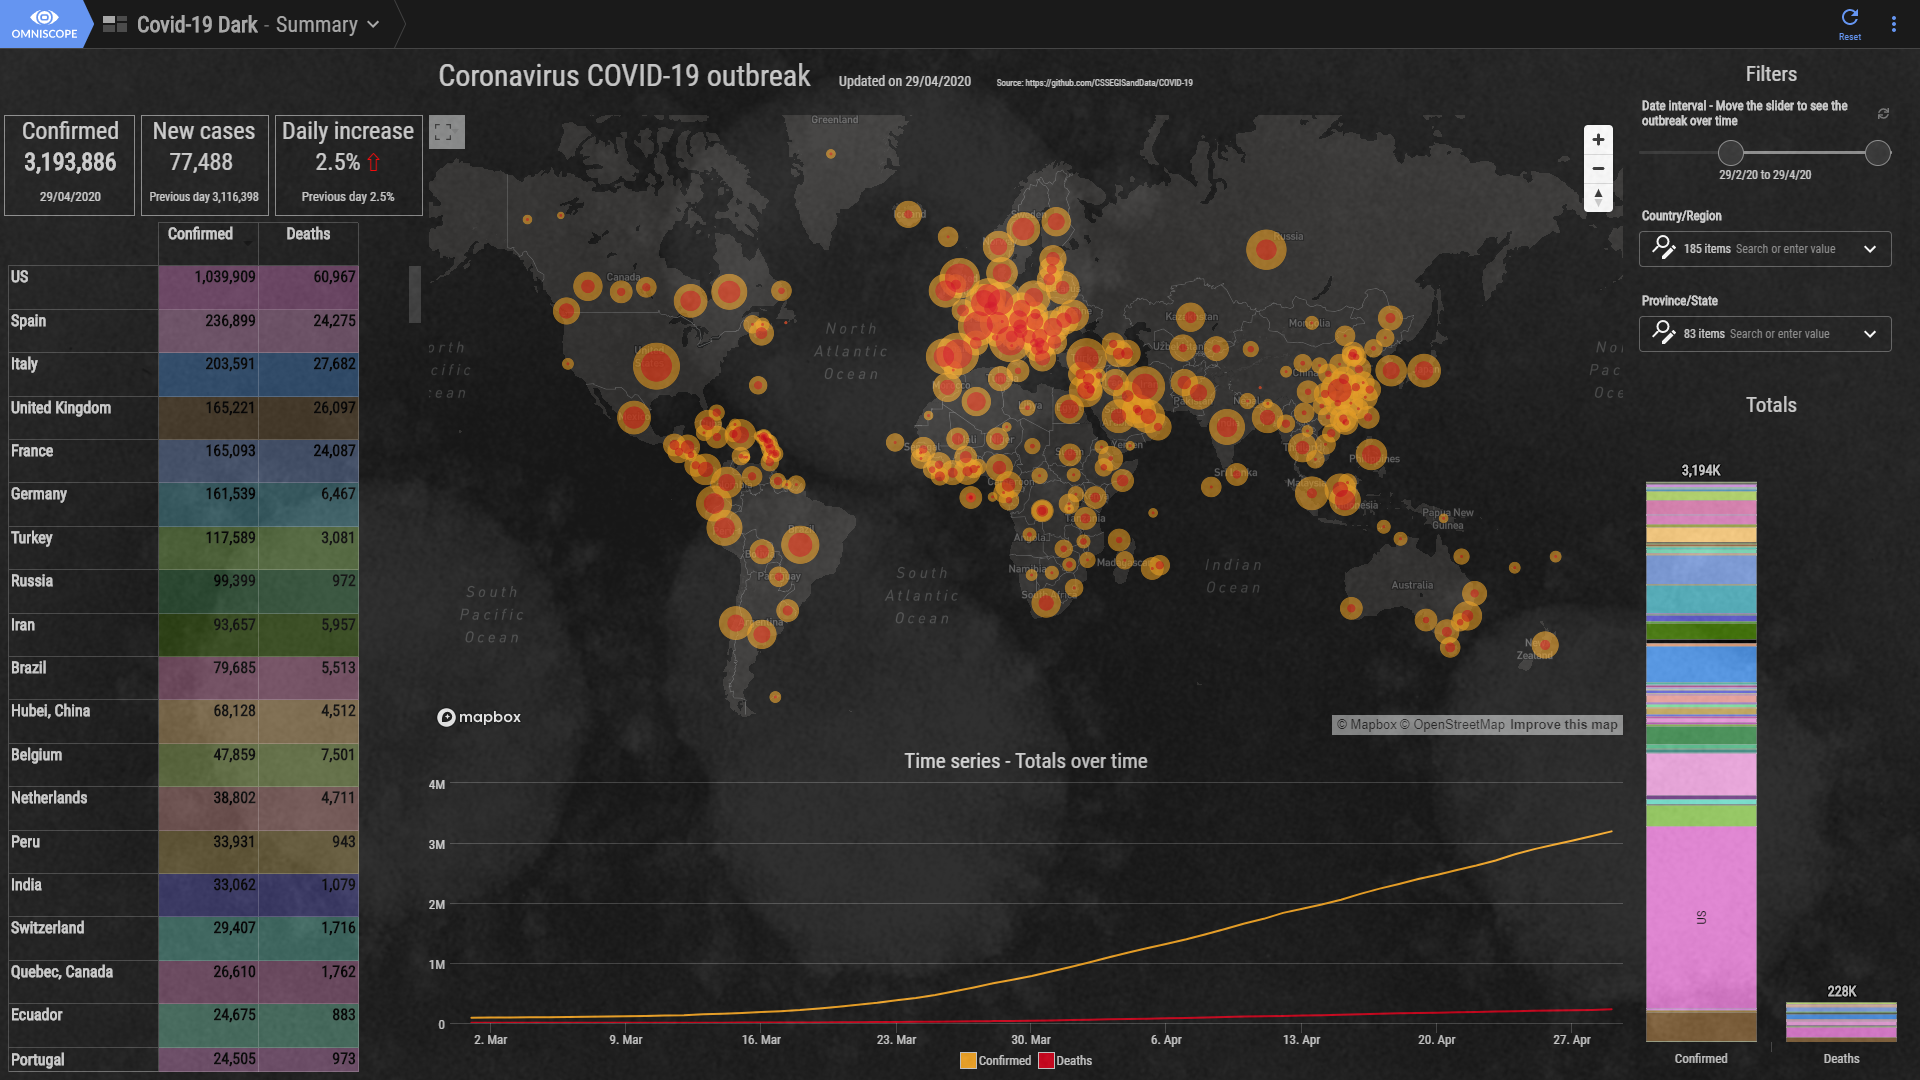
Task: Open the Improve this map link
Action: point(1563,725)
